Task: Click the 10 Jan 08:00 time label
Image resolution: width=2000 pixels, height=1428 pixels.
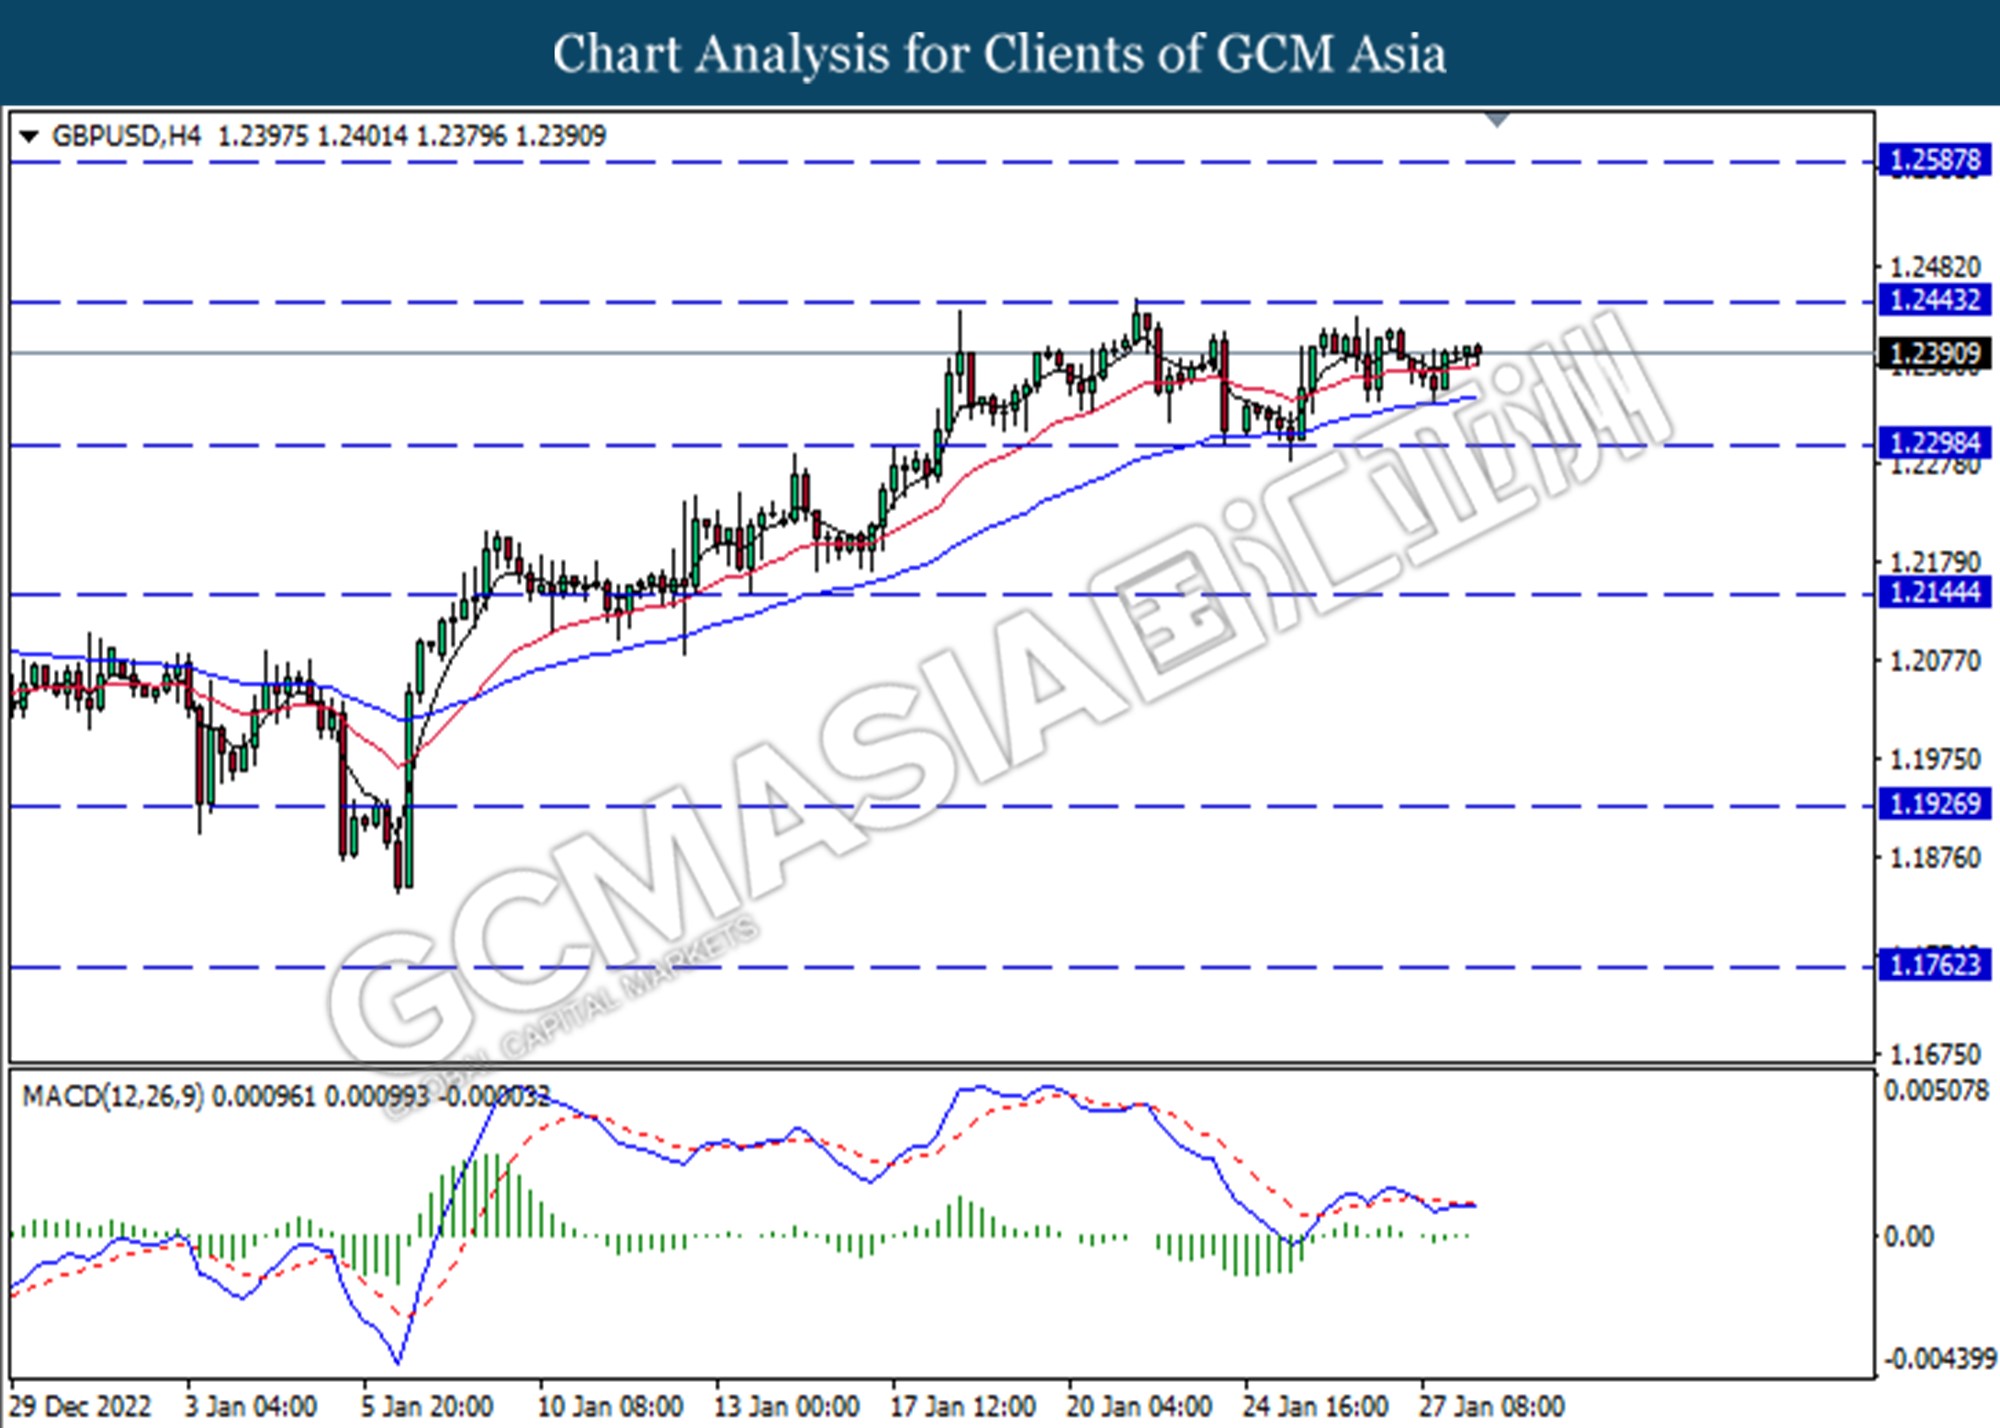Action: pos(610,1406)
